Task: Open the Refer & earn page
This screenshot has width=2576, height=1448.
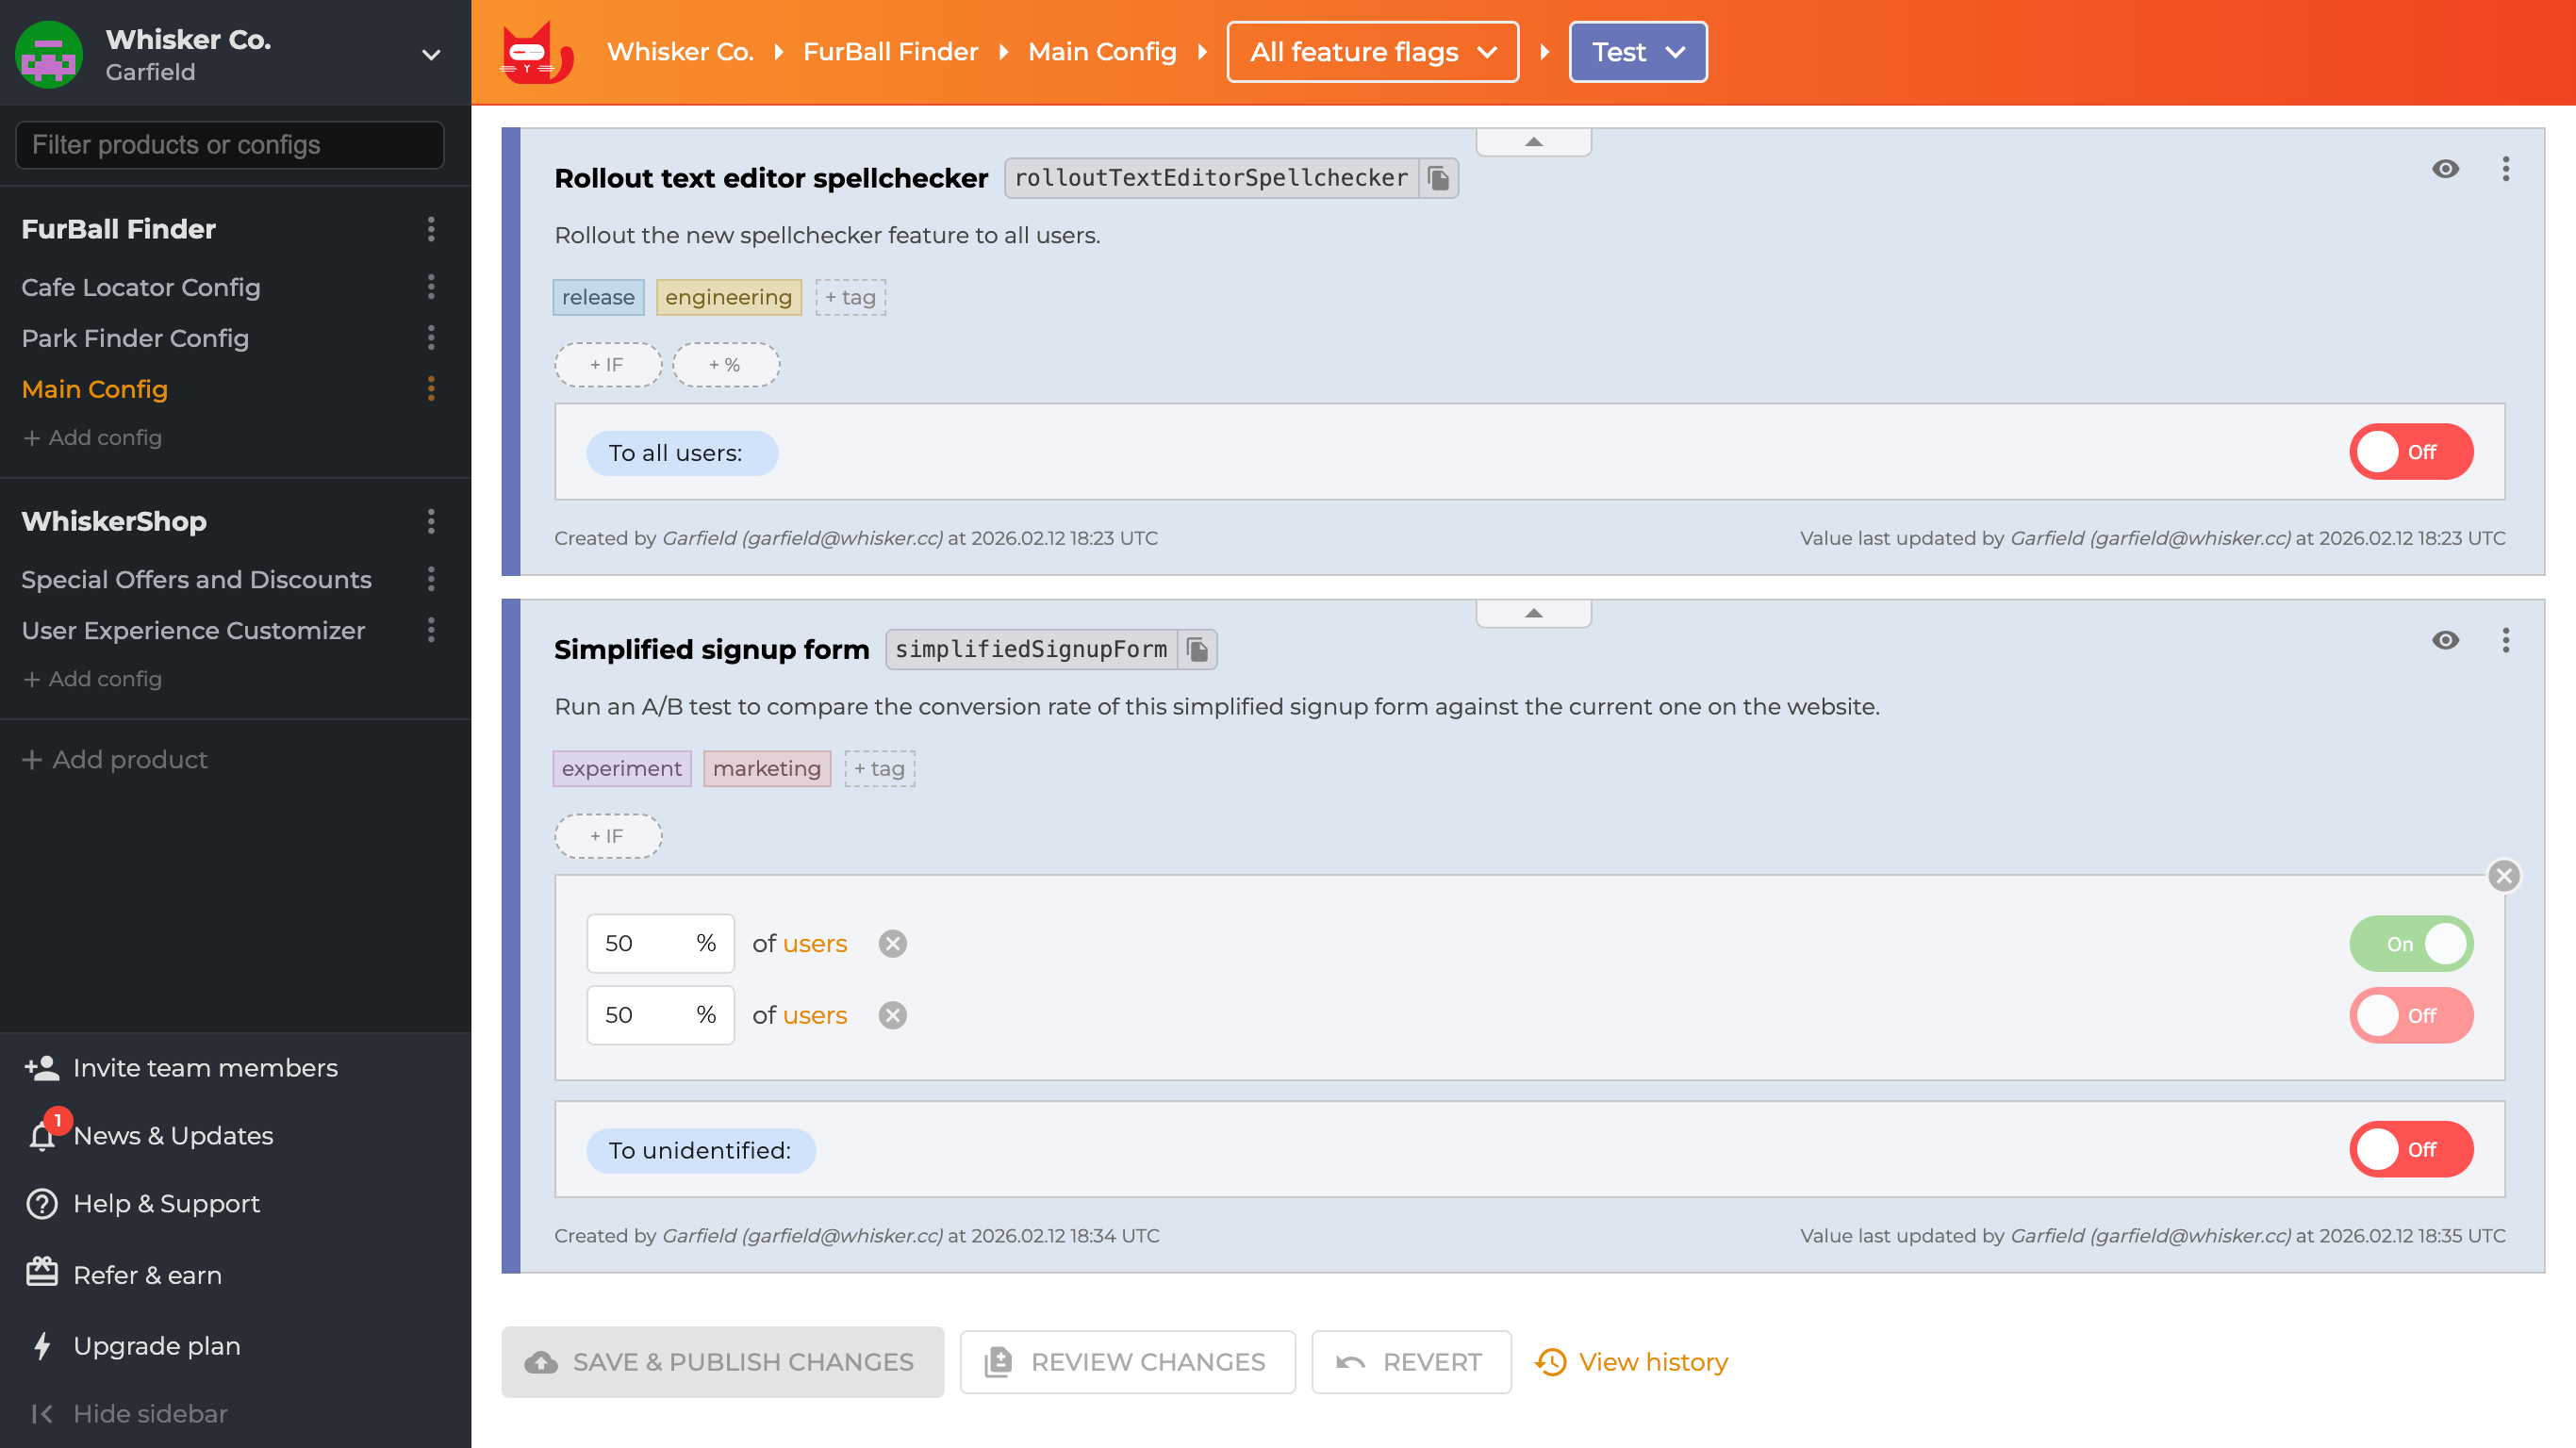Action: coord(147,1274)
